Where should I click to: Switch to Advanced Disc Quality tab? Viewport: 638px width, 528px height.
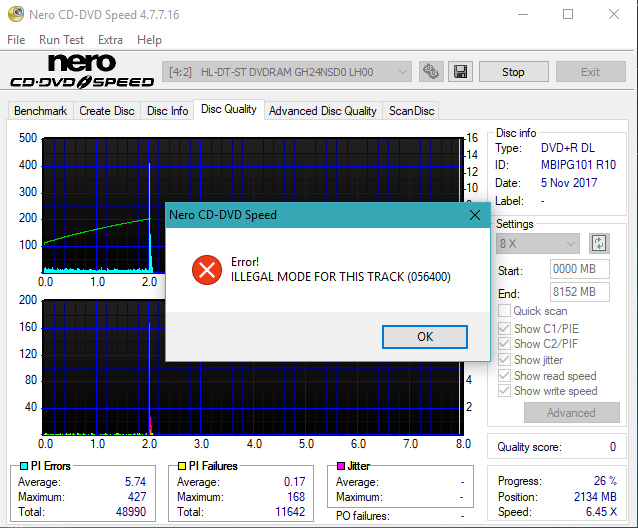click(x=323, y=111)
